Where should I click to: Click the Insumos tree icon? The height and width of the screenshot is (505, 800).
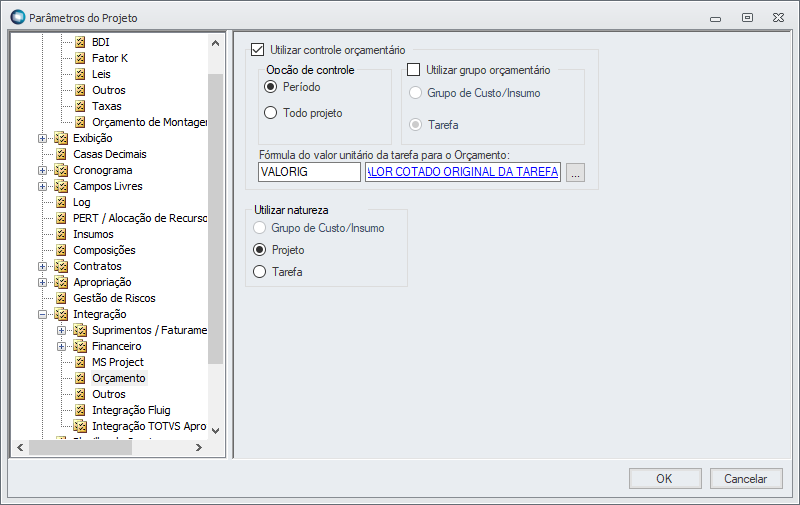pyautogui.click(x=61, y=234)
